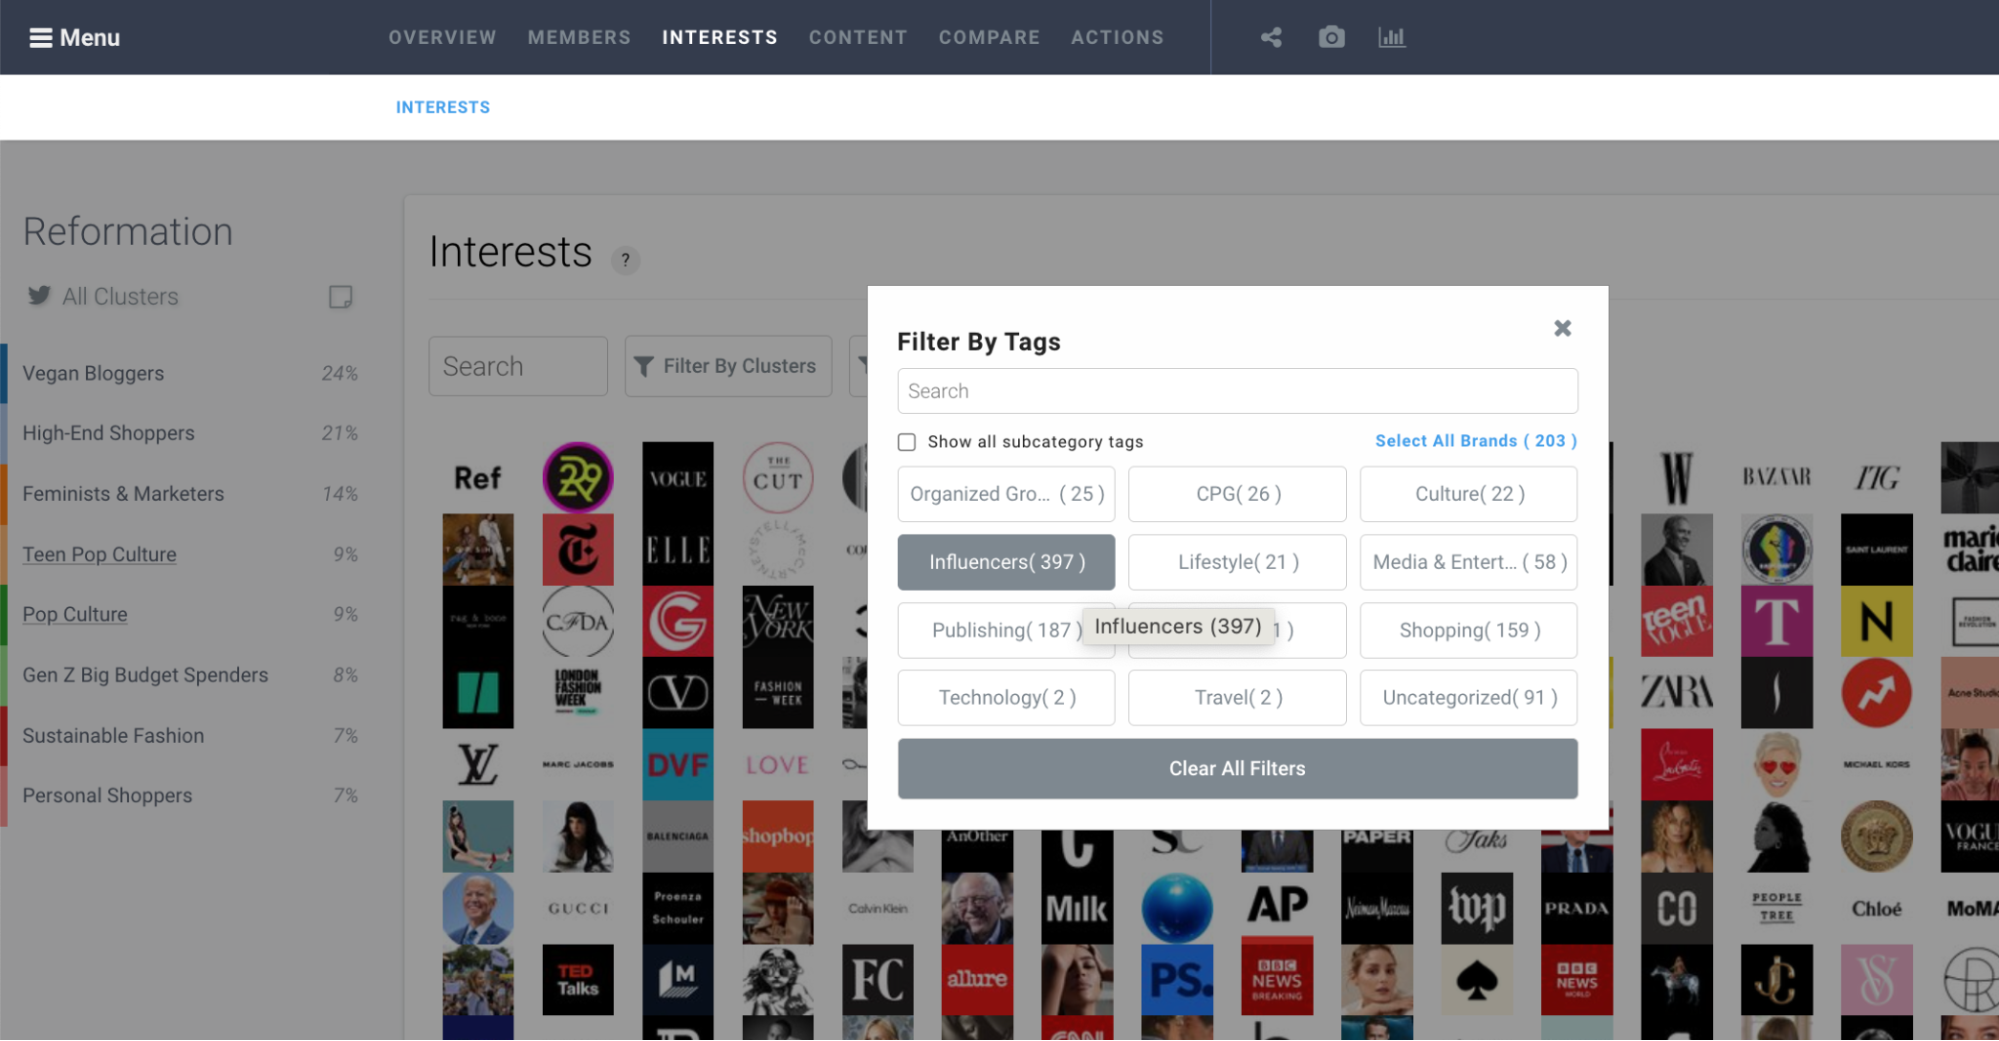1999x1041 pixels.
Task: Select the allure brand tile
Action: coord(977,979)
